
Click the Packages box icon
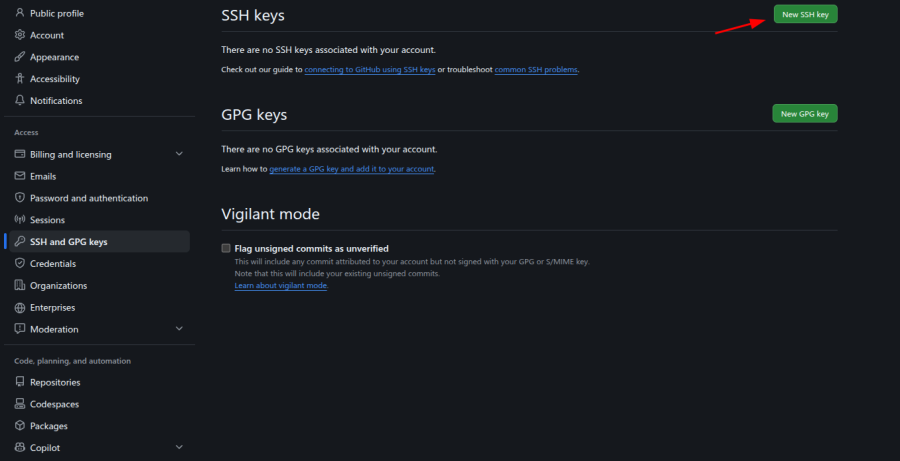(x=20, y=426)
